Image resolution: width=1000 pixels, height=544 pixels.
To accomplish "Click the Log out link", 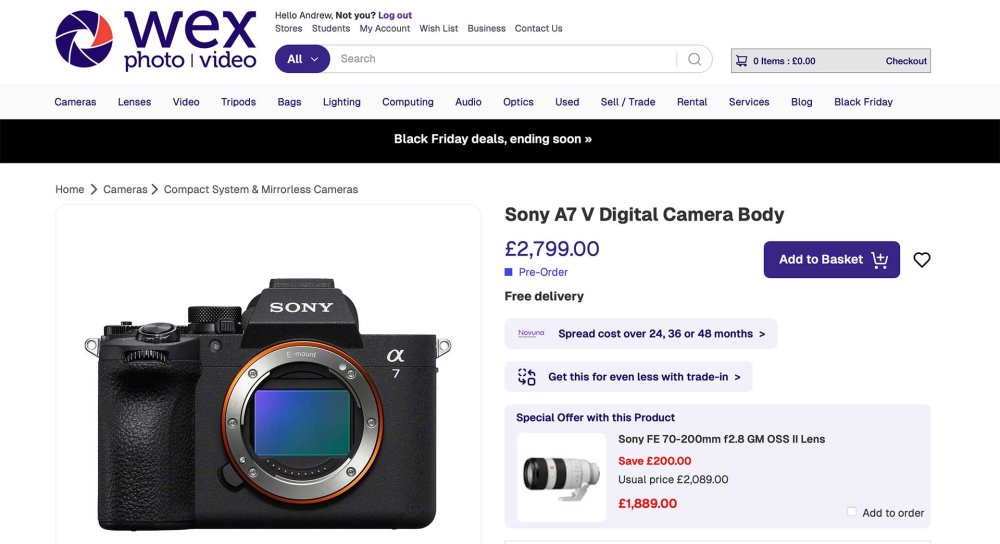I will click(395, 16).
